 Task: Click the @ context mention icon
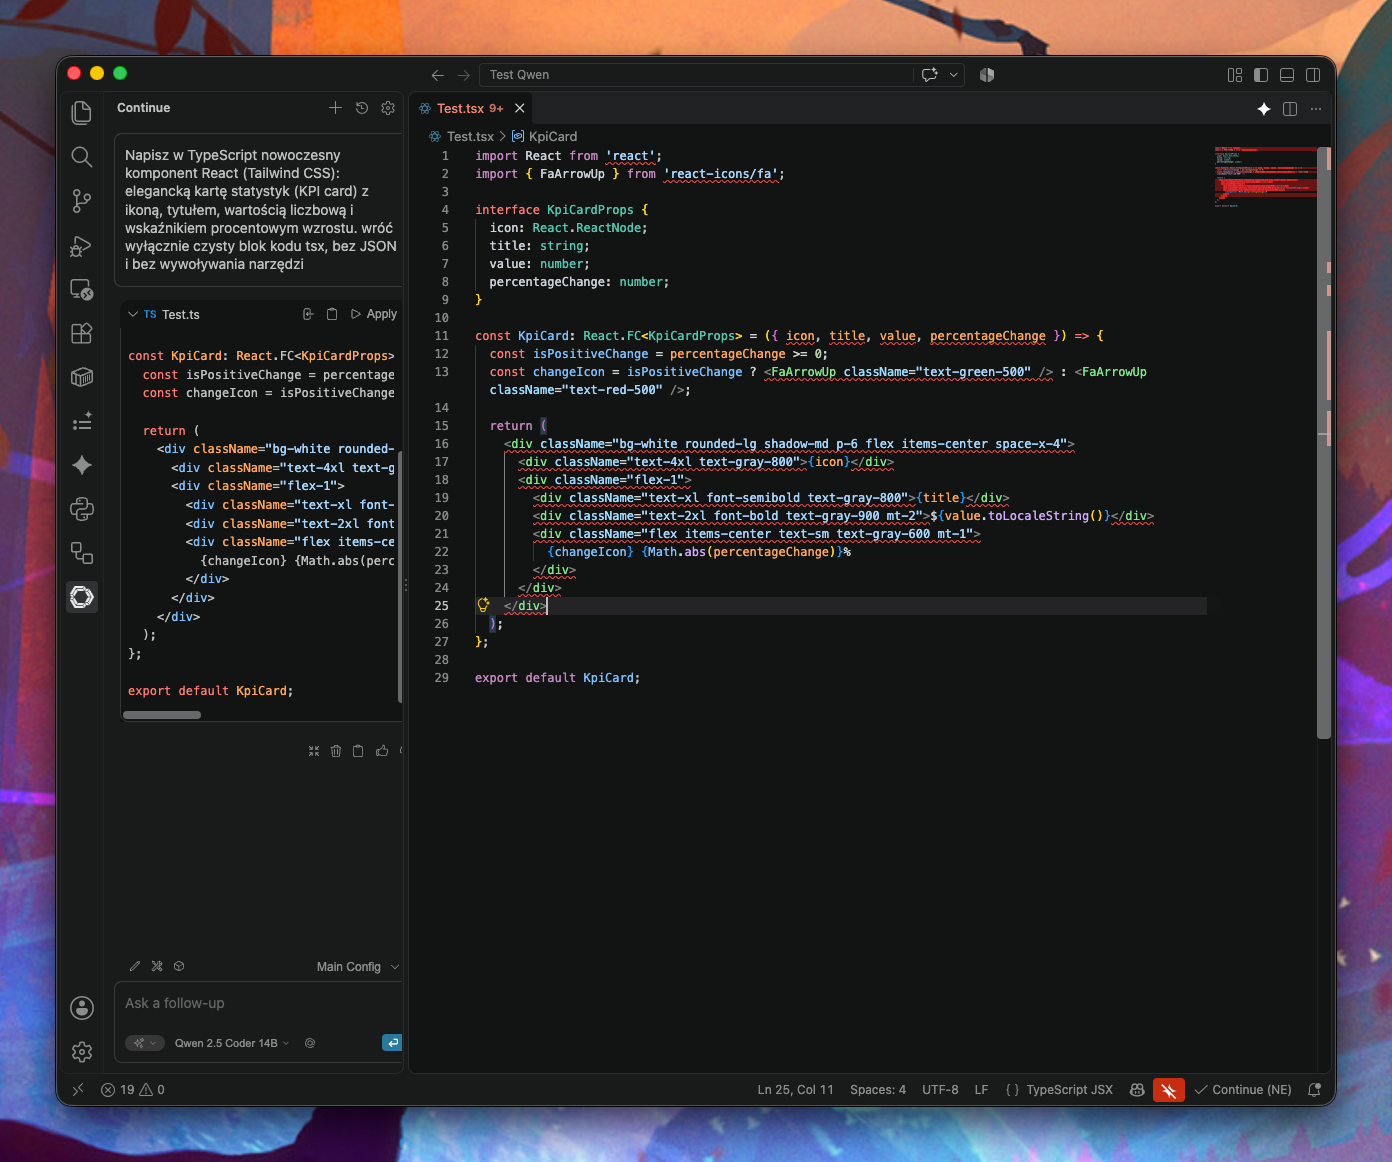click(x=310, y=1043)
